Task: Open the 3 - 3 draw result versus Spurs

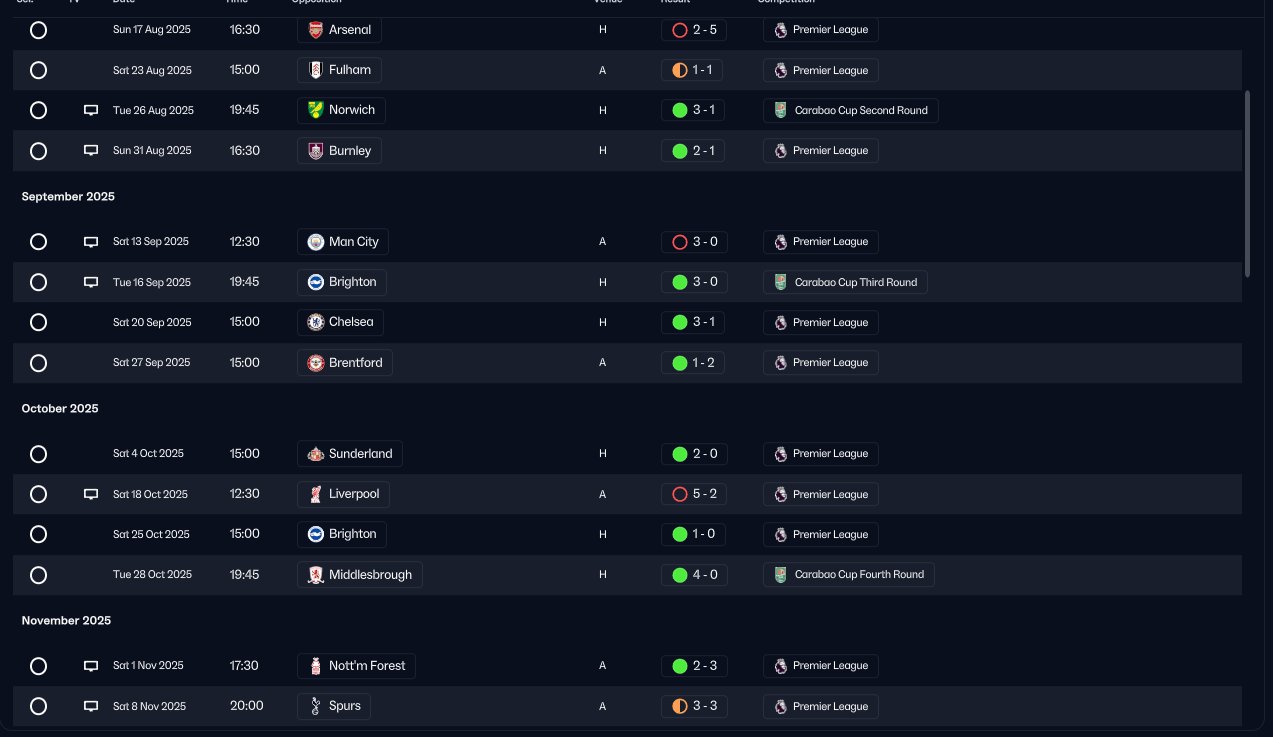Action: click(693, 706)
